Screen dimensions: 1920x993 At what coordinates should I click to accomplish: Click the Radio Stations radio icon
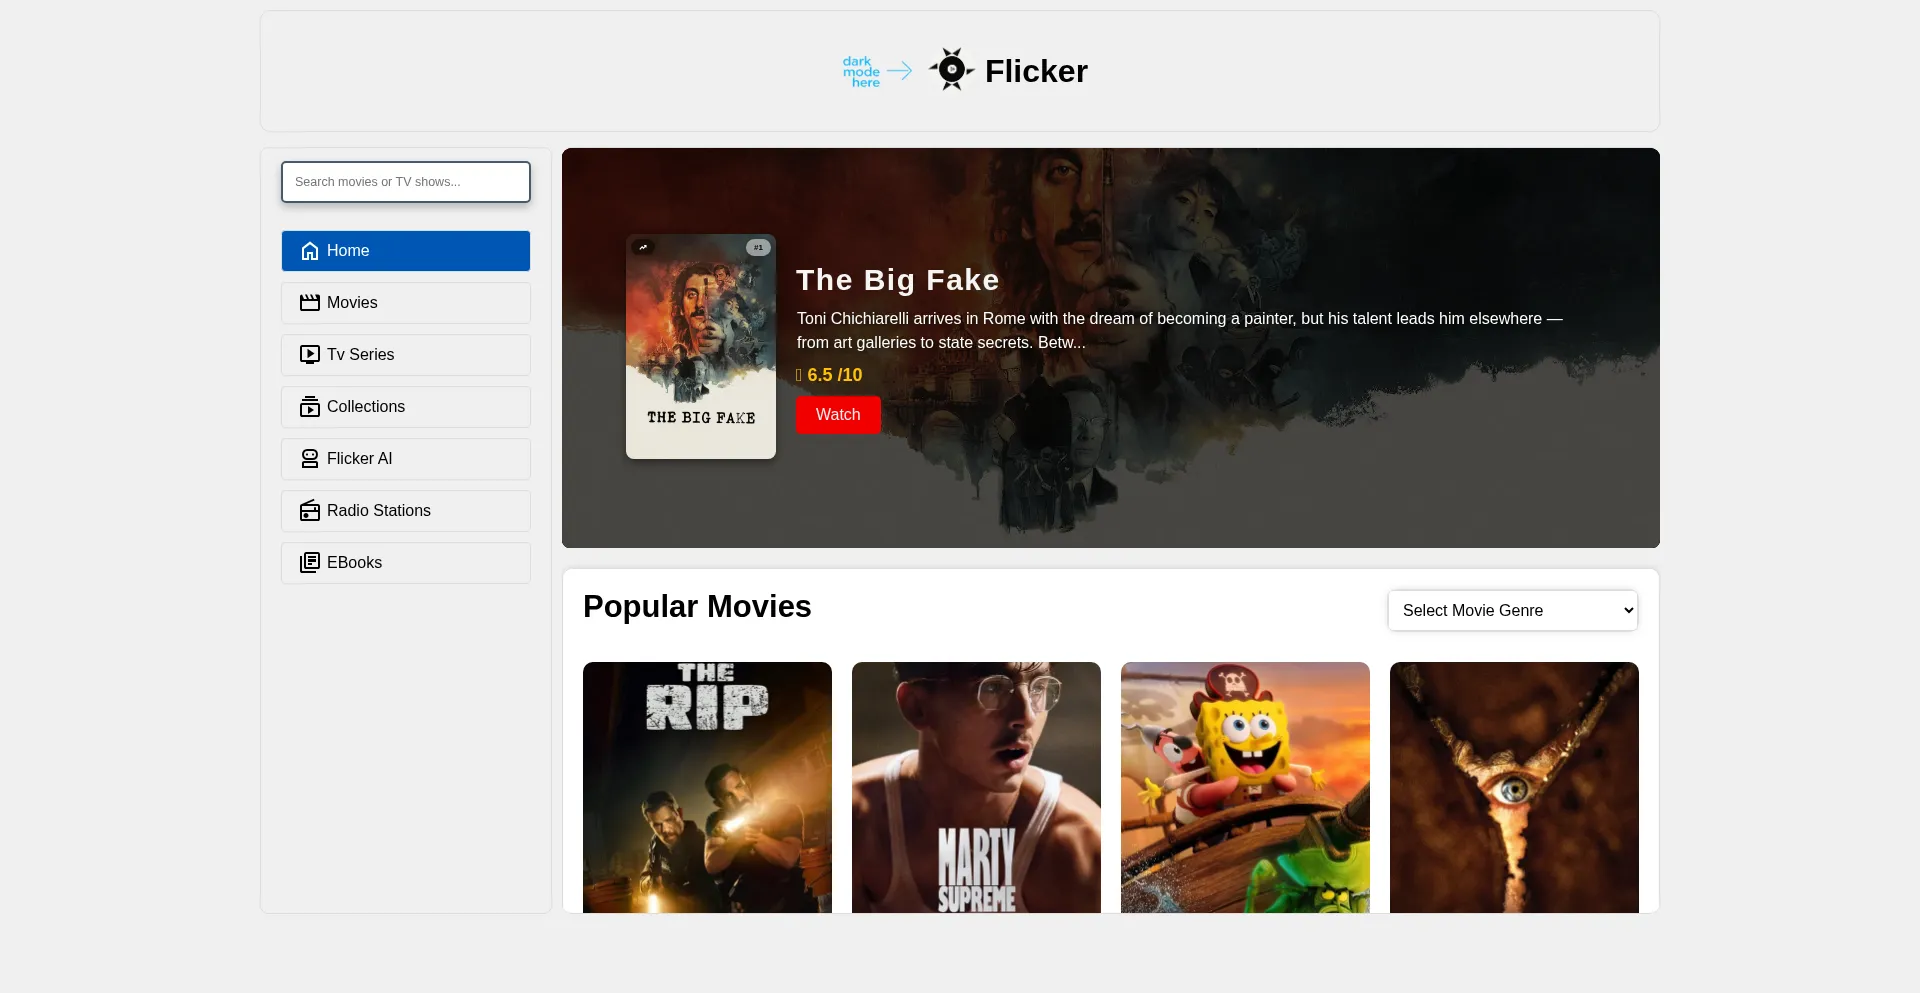[309, 510]
